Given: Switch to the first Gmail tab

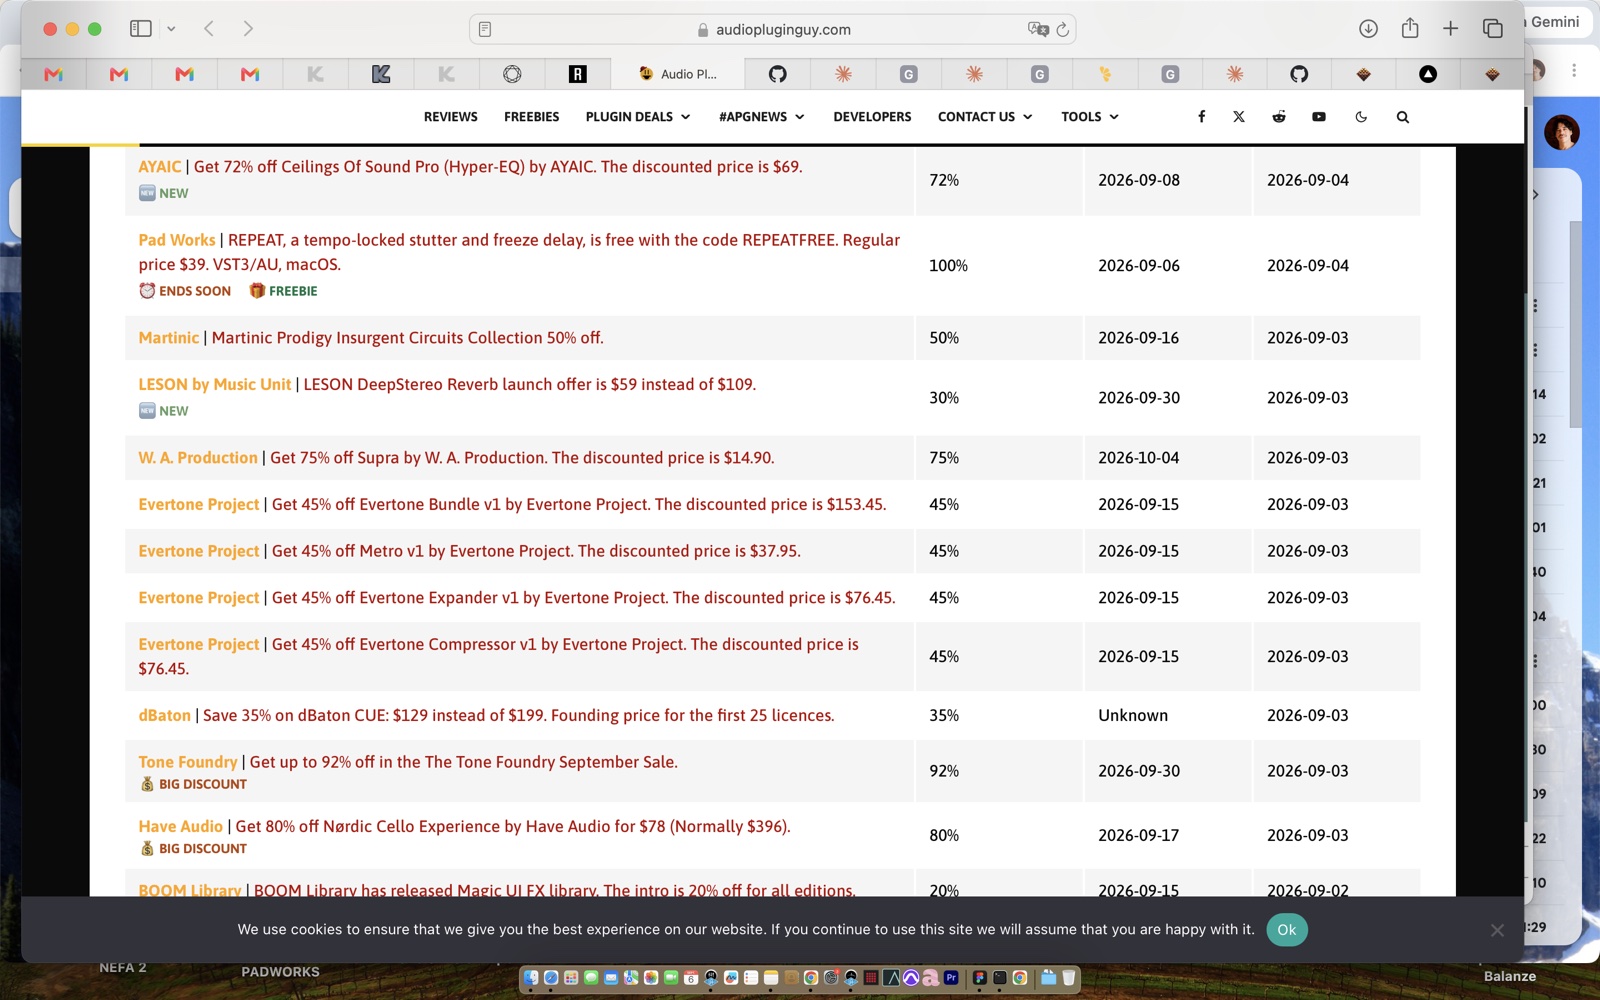Looking at the screenshot, I should pos(54,74).
